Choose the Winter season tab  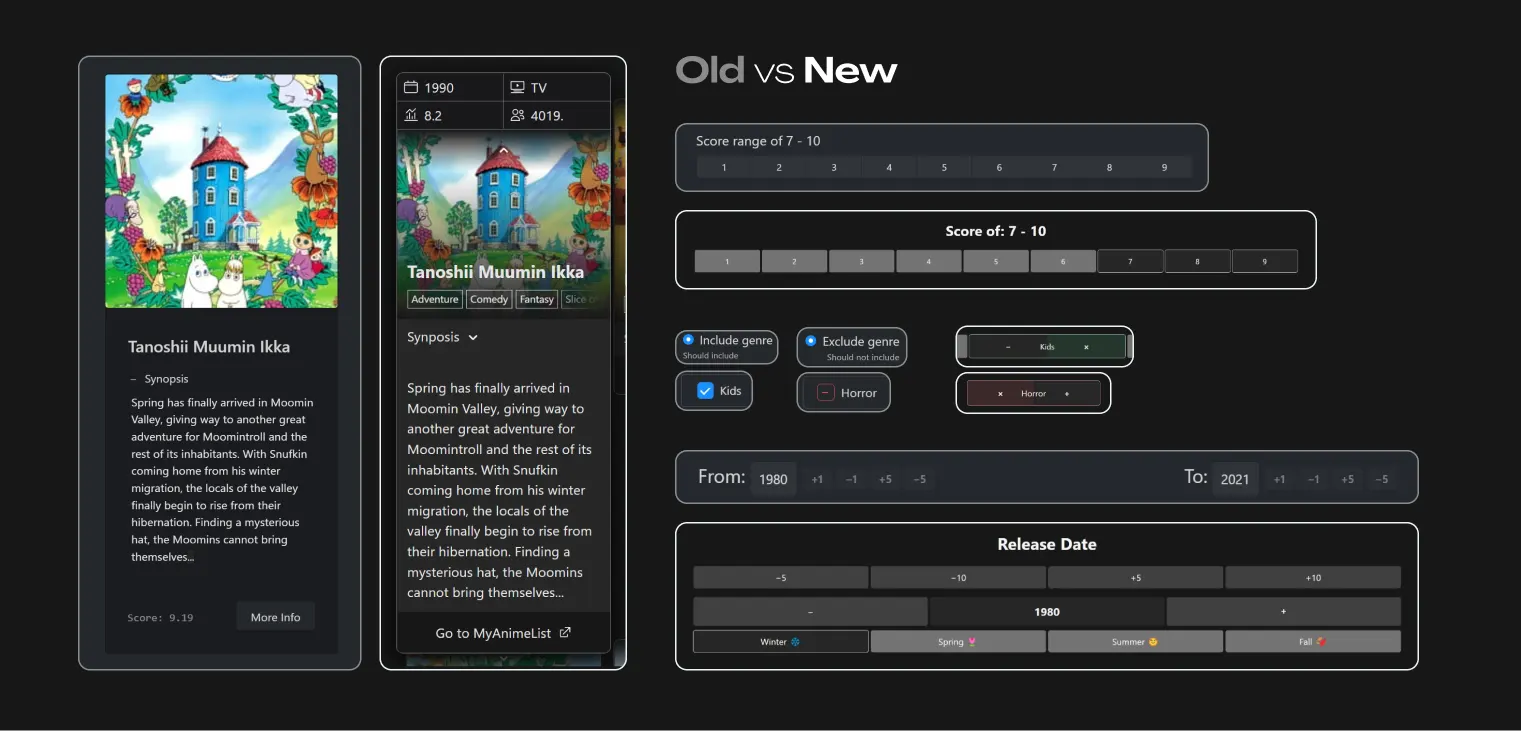click(x=780, y=642)
